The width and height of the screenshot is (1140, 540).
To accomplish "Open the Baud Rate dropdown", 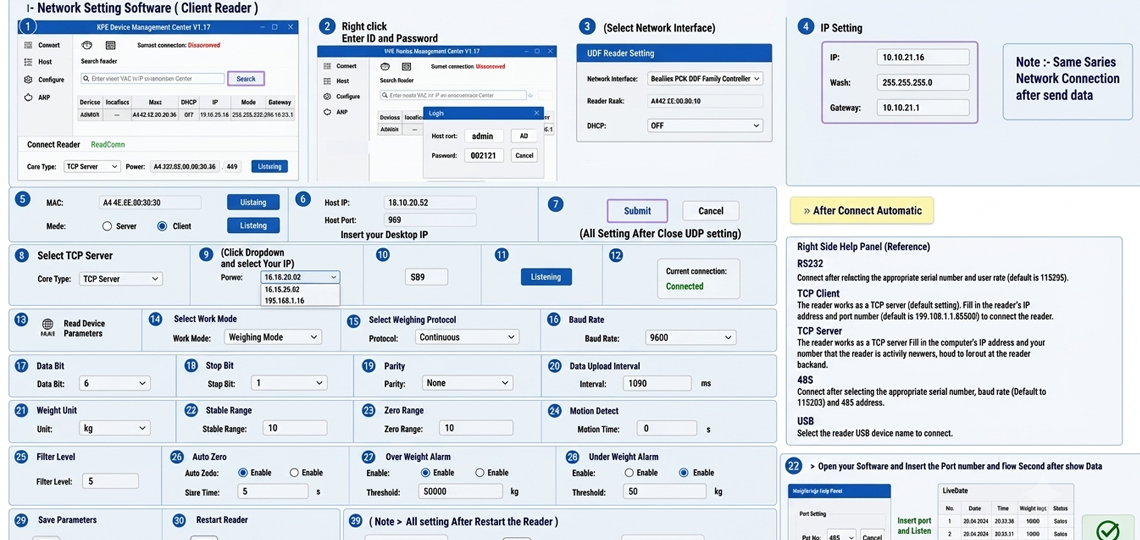I will (691, 338).
